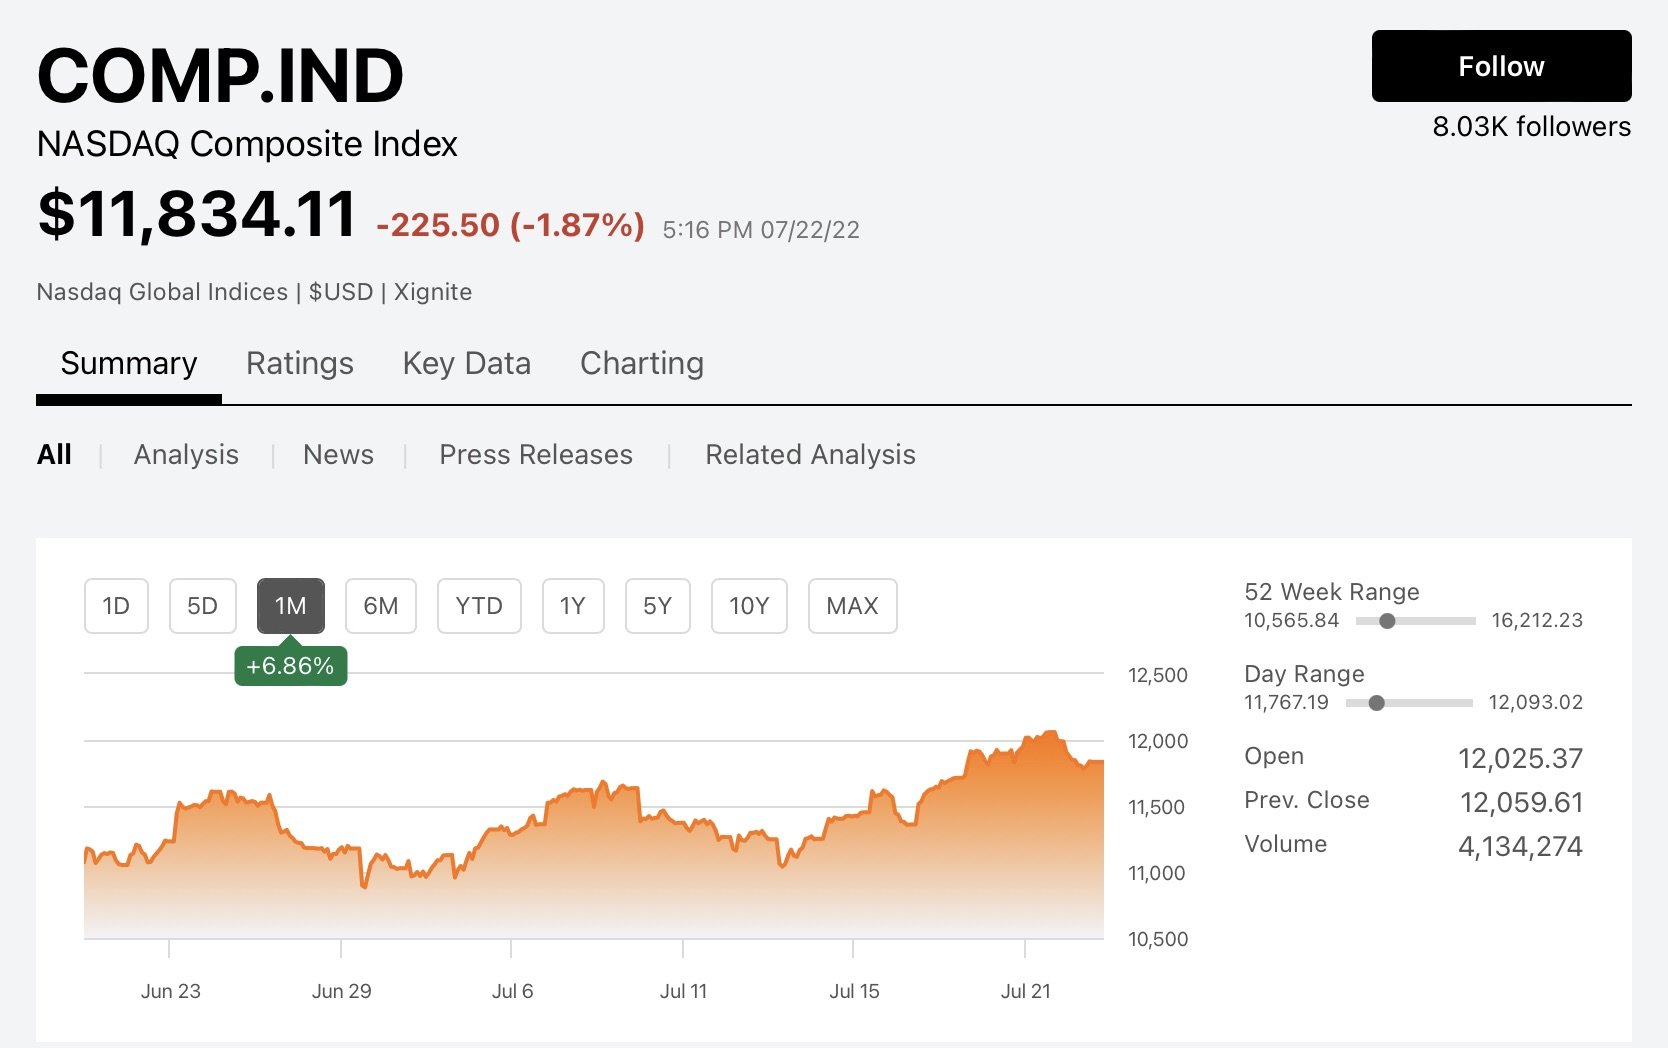1668x1048 pixels.
Task: Click the Prev. Close value 12,059.61
Action: (x=1521, y=803)
